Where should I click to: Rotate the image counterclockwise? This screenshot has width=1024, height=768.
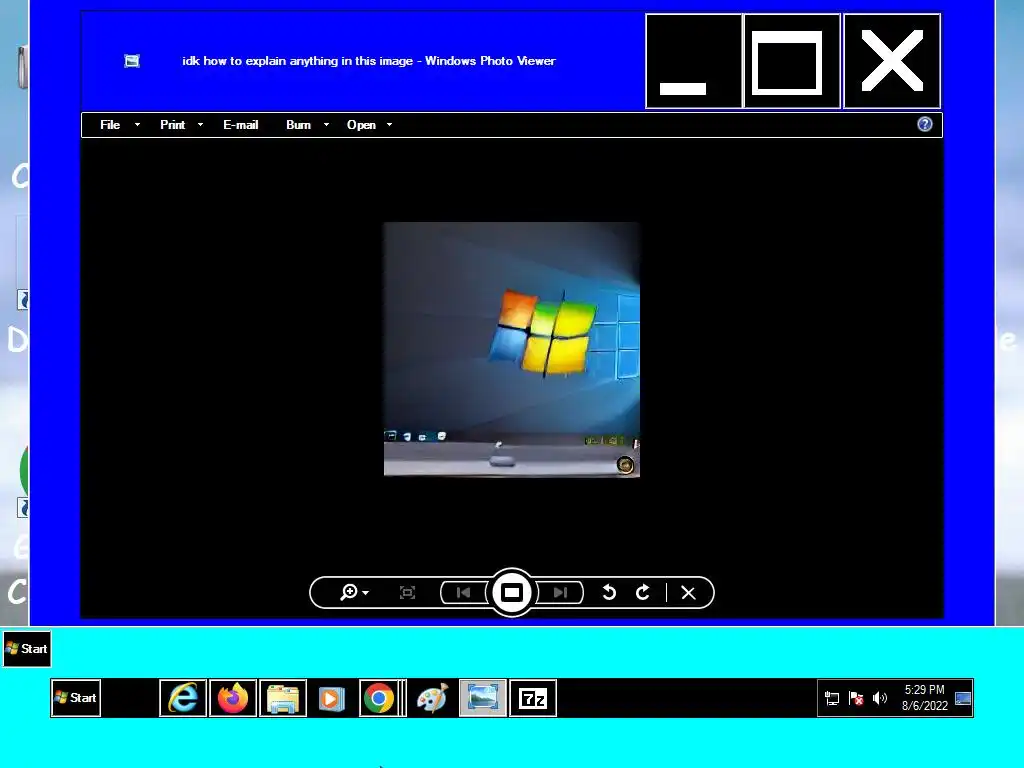[609, 592]
